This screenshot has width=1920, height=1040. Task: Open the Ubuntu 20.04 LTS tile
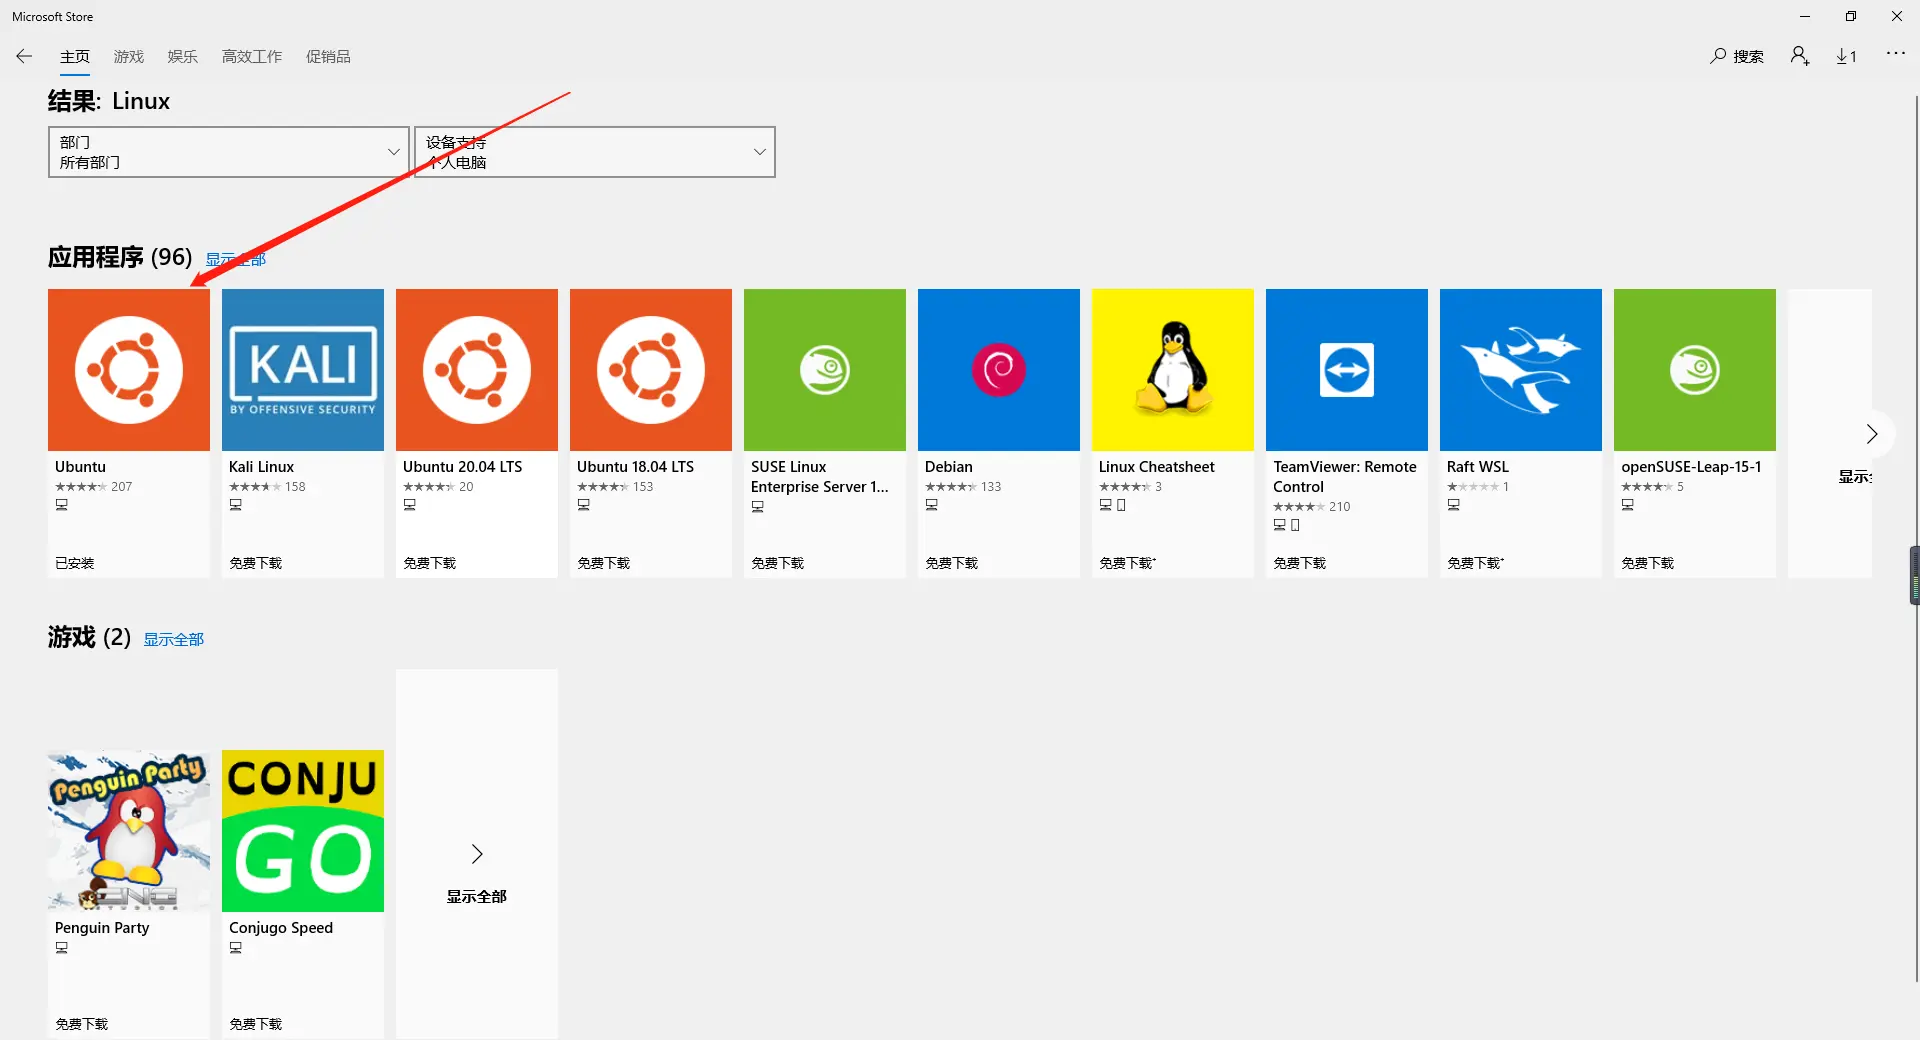pos(477,370)
